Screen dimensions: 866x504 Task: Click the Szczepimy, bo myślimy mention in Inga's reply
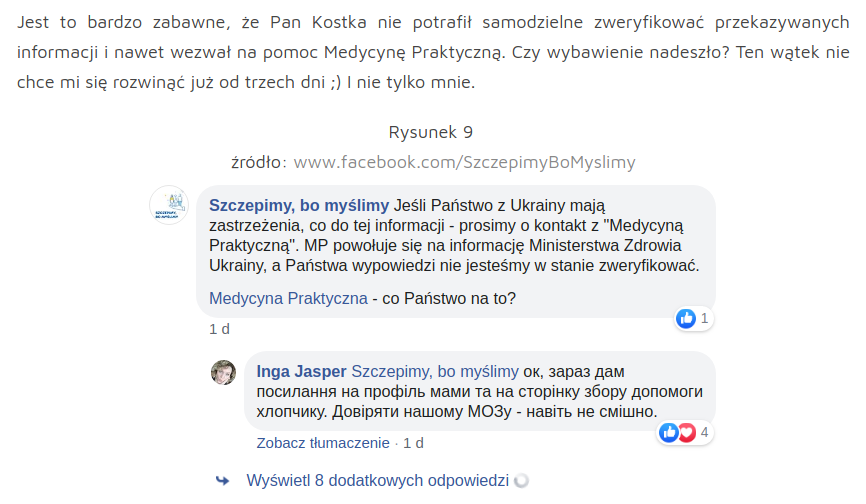click(x=435, y=372)
